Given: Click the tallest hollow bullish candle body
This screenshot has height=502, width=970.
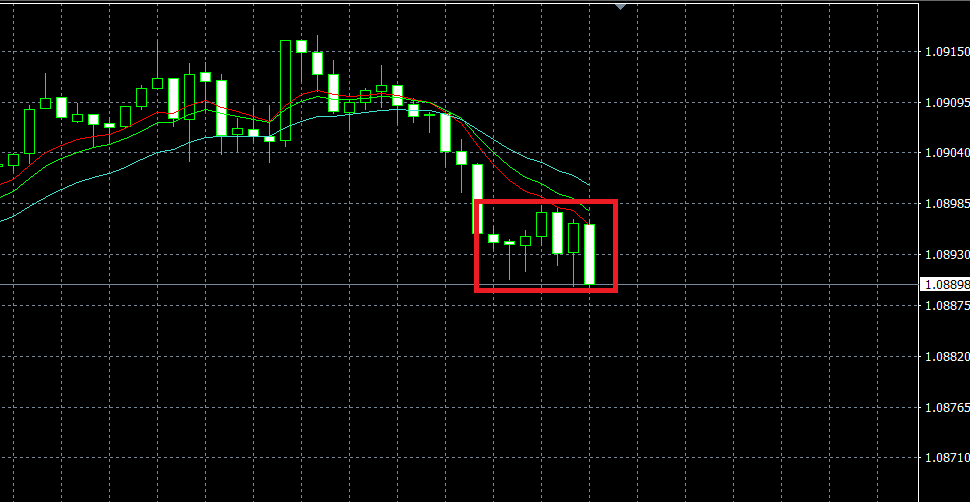Looking at the screenshot, I should click(x=285, y=90).
